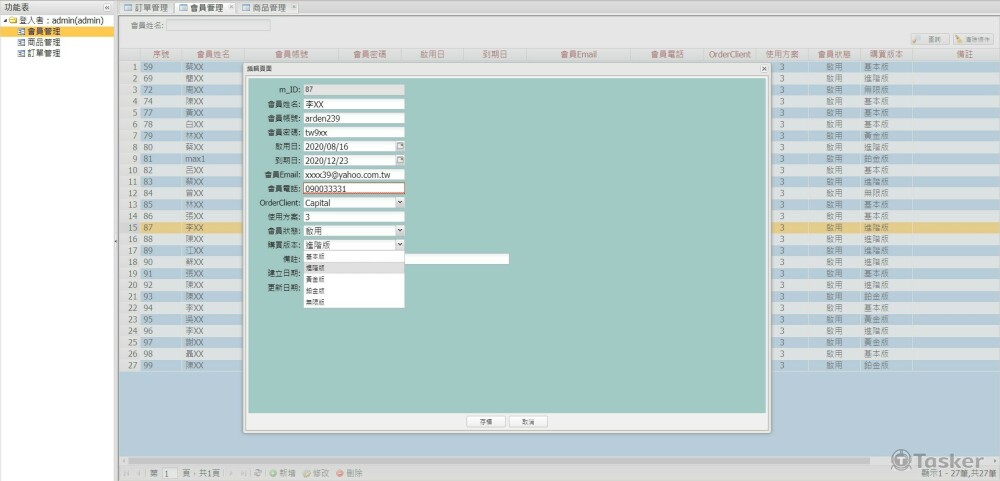Viewport: 1000px width, 481px height.
Task: Click the 訂單管理 icon in the sidebar tree
Action: (21, 54)
